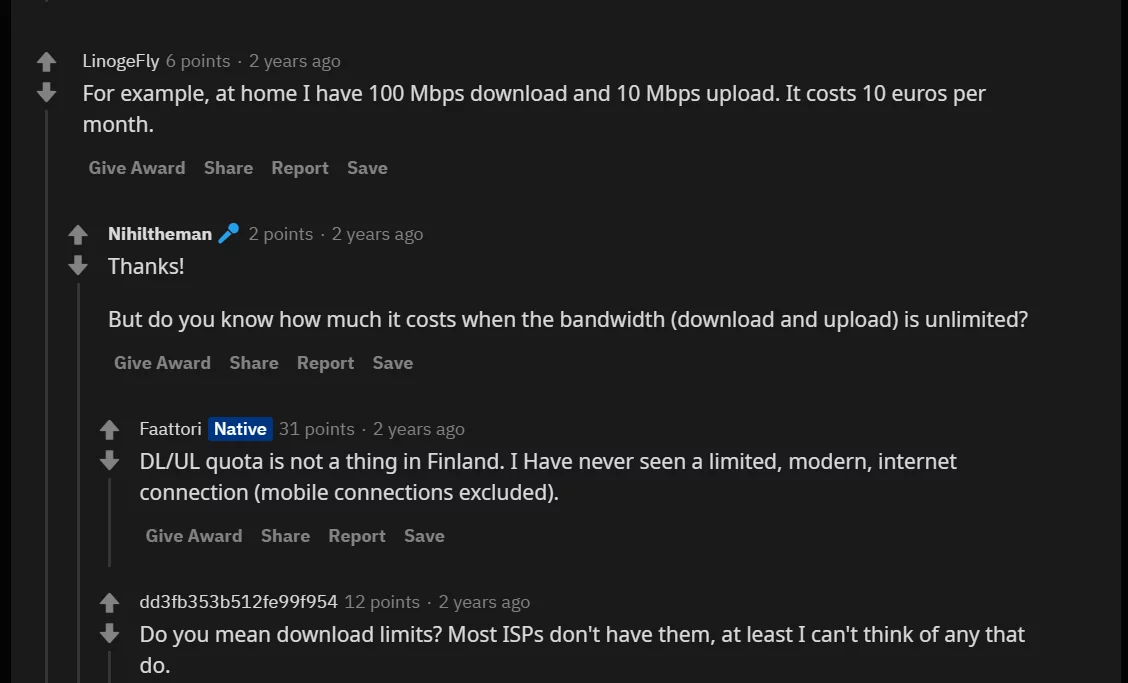
Task: Click the microphone OP icon beside Nihiltheman
Action: (x=229, y=234)
